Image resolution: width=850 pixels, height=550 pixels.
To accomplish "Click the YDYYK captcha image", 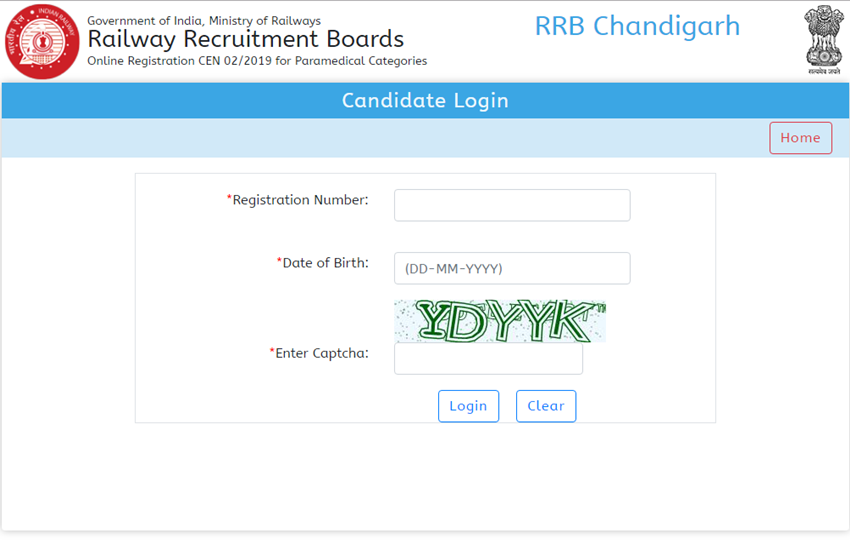I will click(500, 321).
